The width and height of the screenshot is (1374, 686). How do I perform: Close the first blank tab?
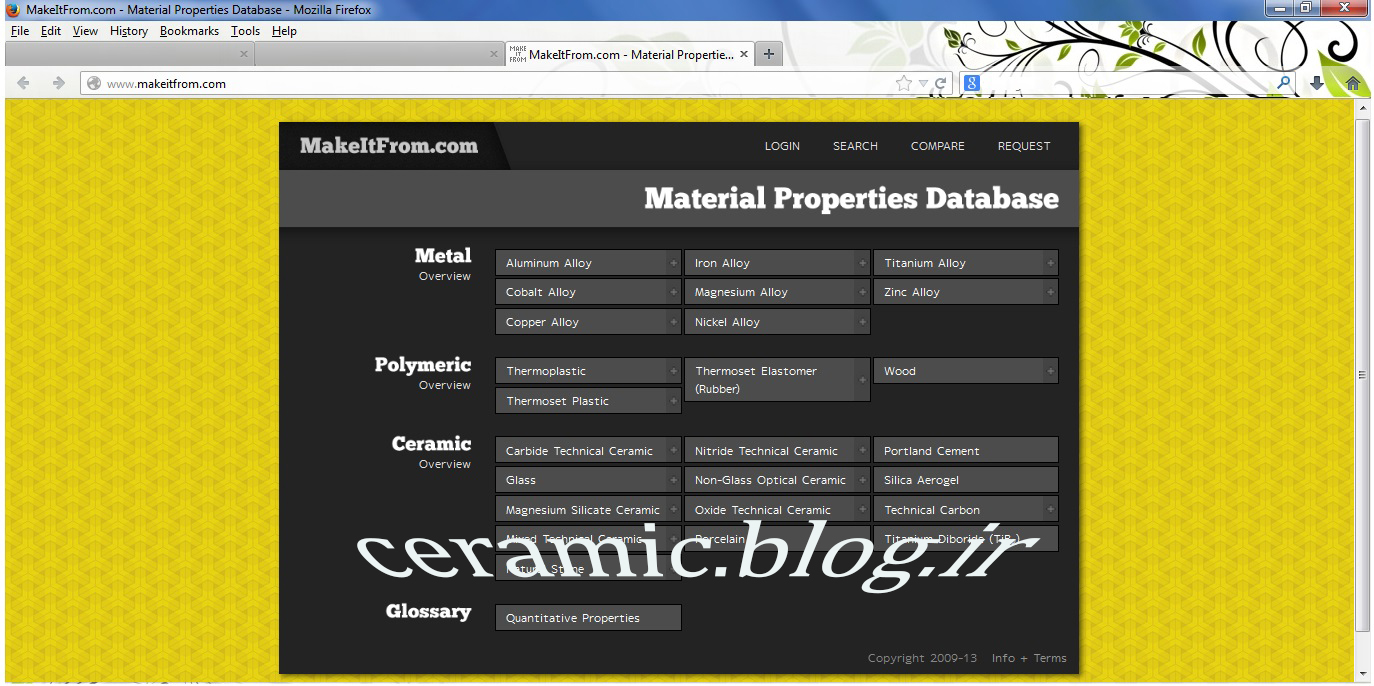pyautogui.click(x=244, y=54)
